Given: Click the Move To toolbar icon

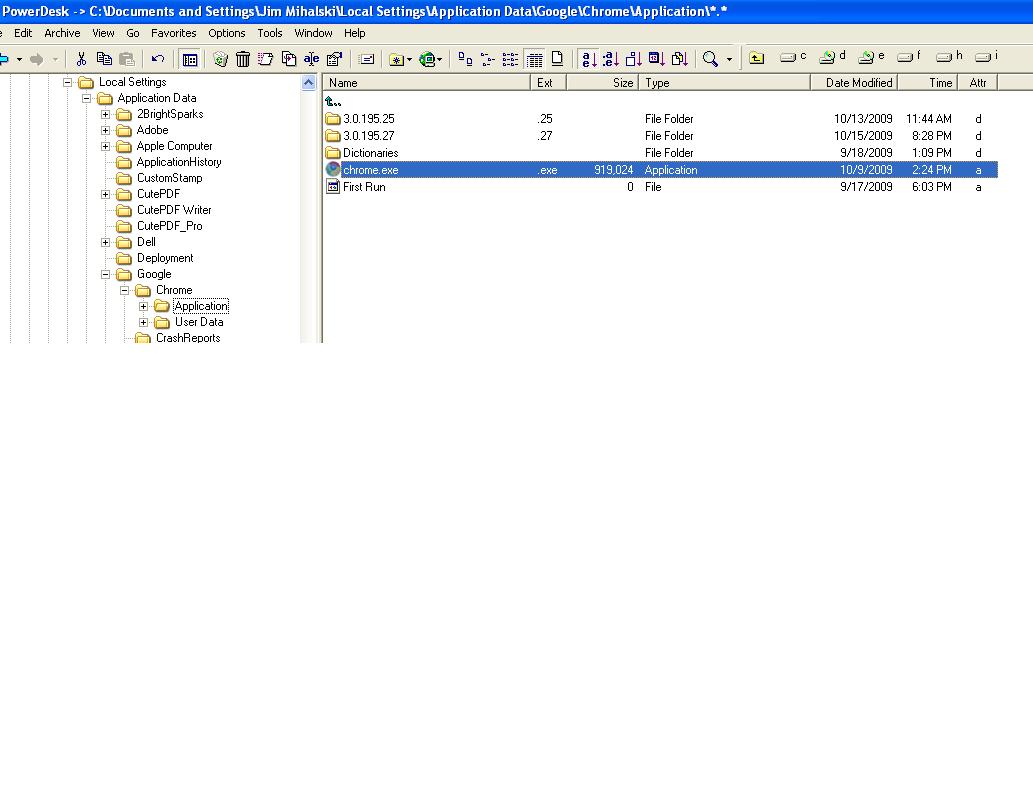Looking at the screenshot, I should [x=265, y=59].
